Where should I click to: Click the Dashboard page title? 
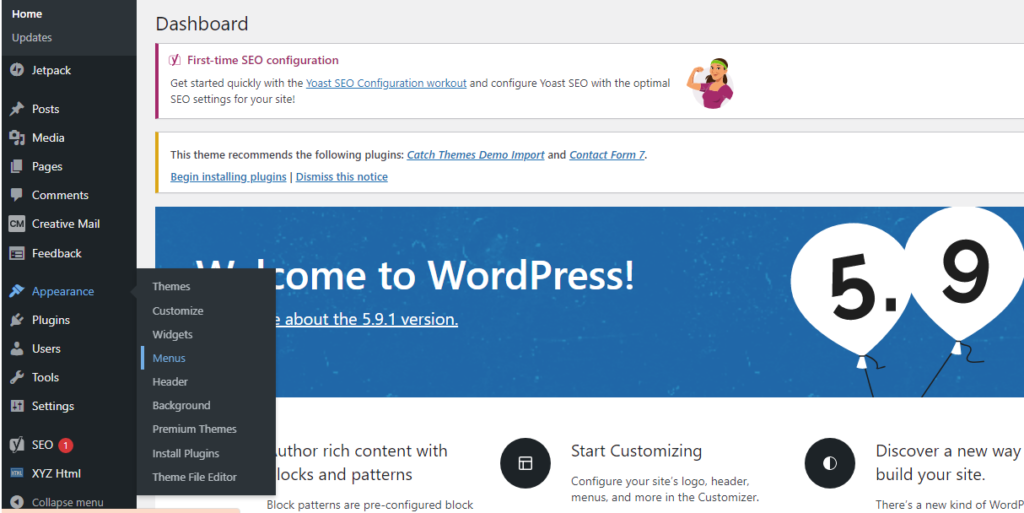pyautogui.click(x=202, y=24)
